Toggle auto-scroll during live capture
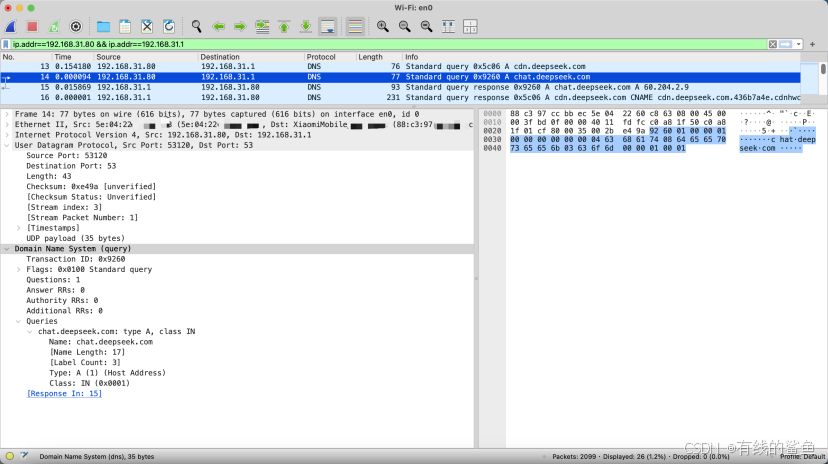This screenshot has height=464, width=828. [328, 26]
